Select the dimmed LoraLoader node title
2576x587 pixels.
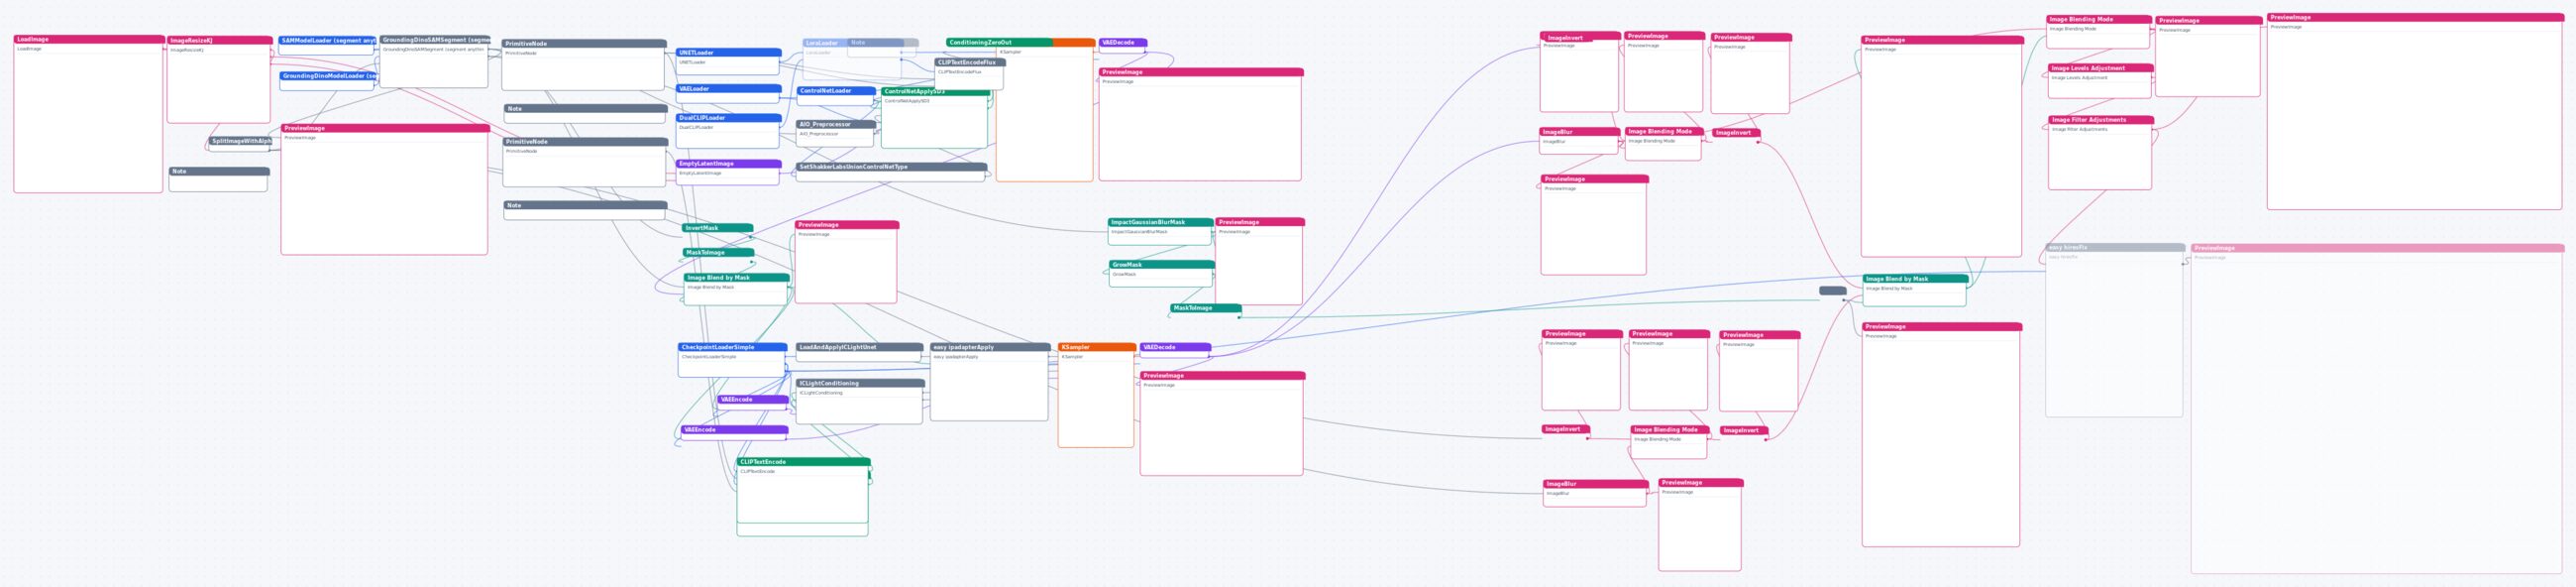click(825, 43)
